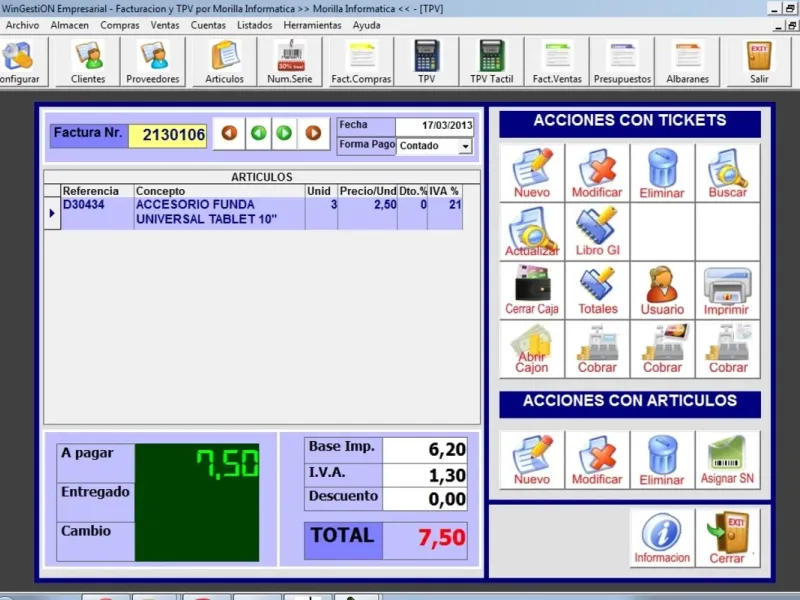The width and height of the screenshot is (800, 600).
Task: Click the Concepto column header
Action: click(219, 191)
